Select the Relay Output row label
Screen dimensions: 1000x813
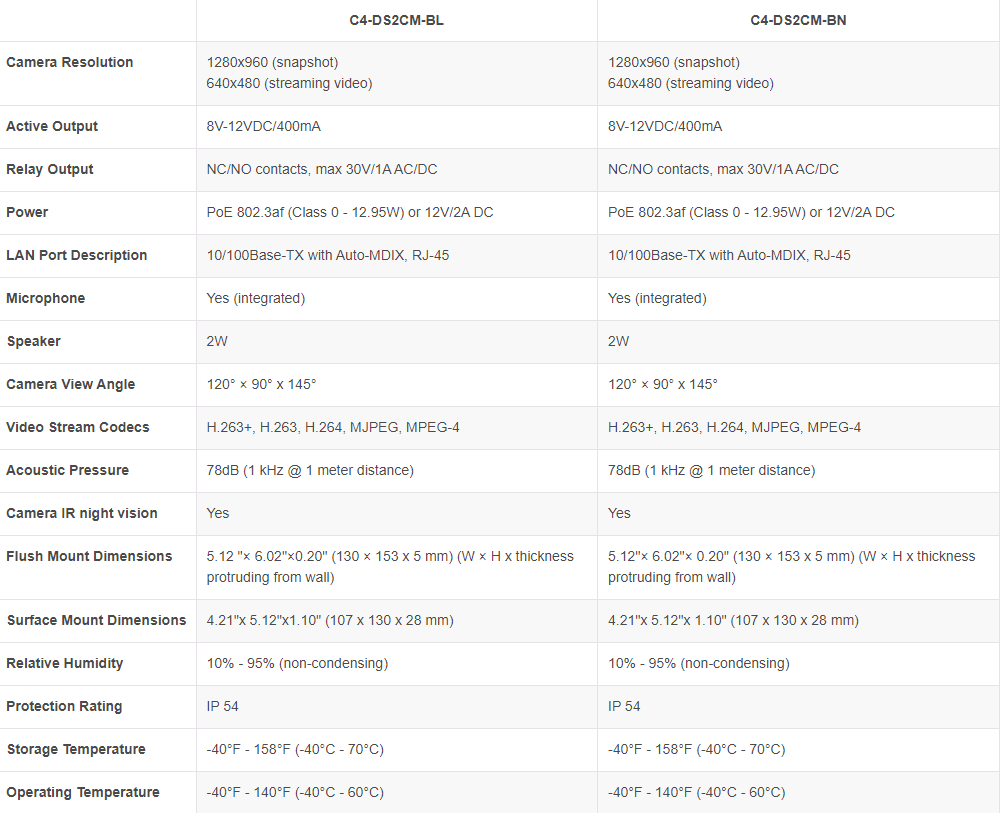[x=50, y=169]
